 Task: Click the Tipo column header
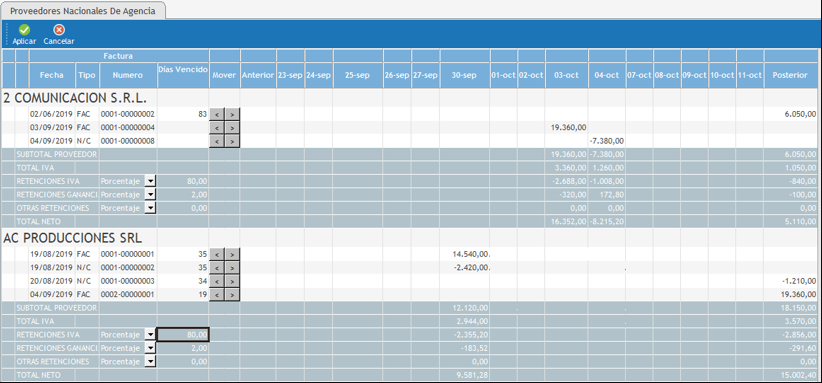pyautogui.click(x=87, y=75)
